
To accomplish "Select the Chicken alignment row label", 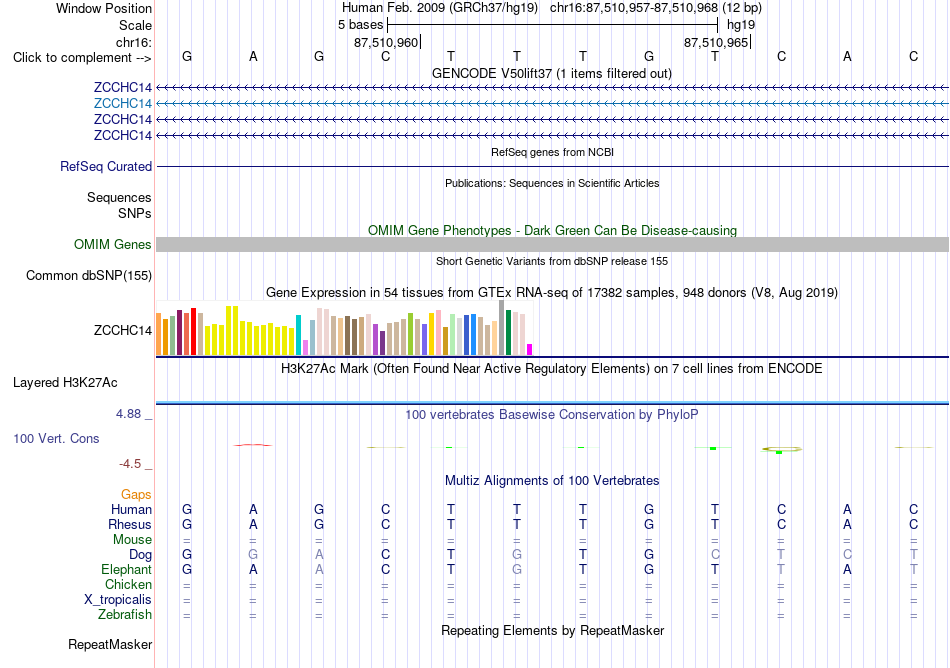I will click(128, 584).
